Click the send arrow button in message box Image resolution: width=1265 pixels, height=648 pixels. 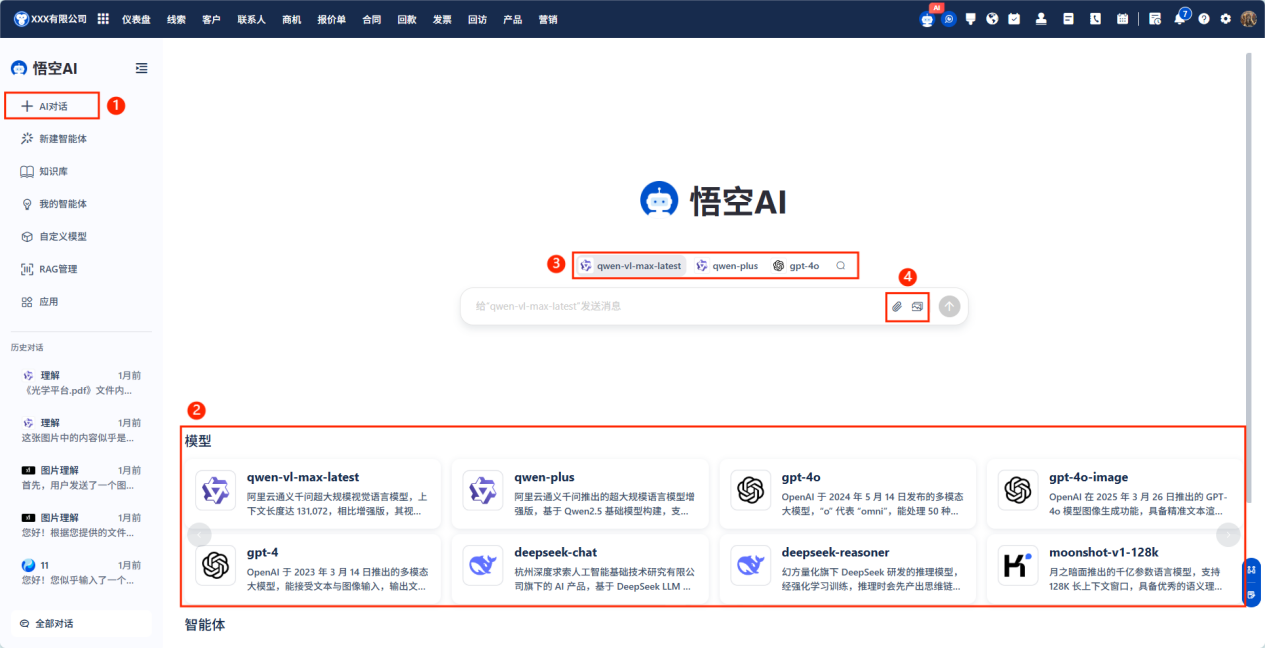(x=950, y=306)
